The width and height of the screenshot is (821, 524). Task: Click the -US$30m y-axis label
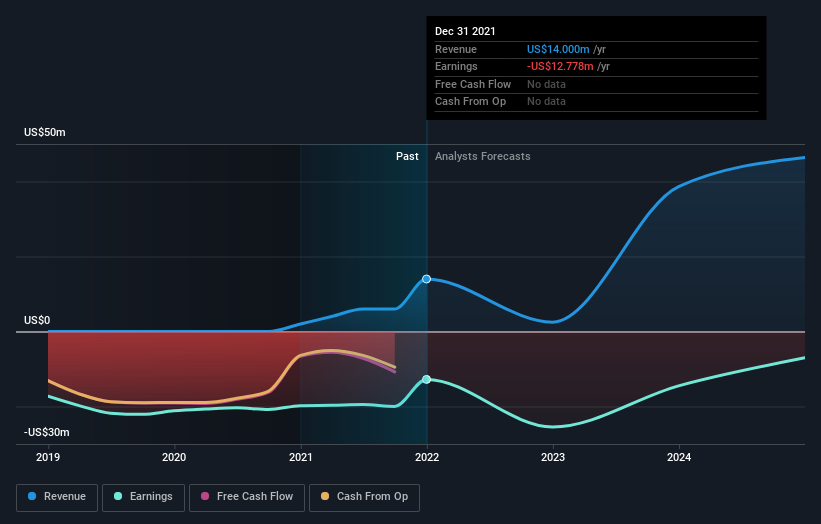[x=47, y=432]
